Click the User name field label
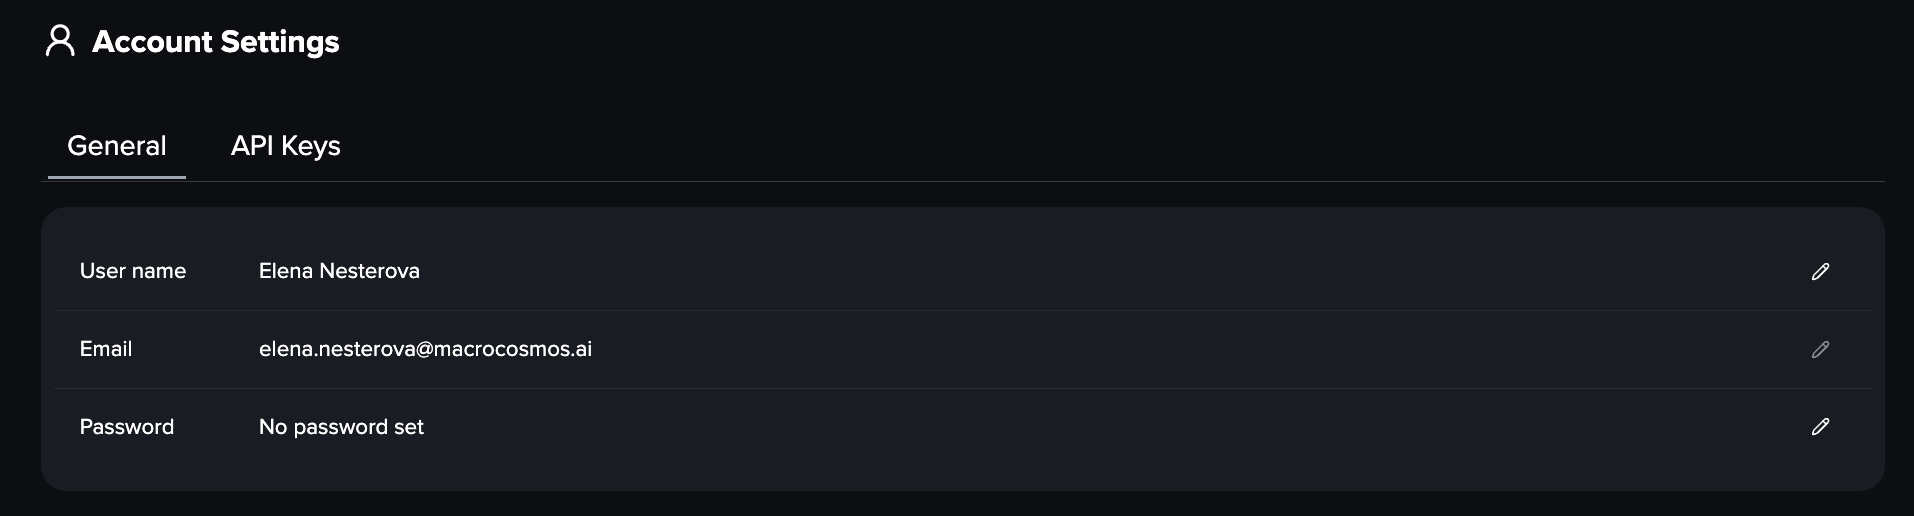1914x516 pixels. [x=133, y=271]
